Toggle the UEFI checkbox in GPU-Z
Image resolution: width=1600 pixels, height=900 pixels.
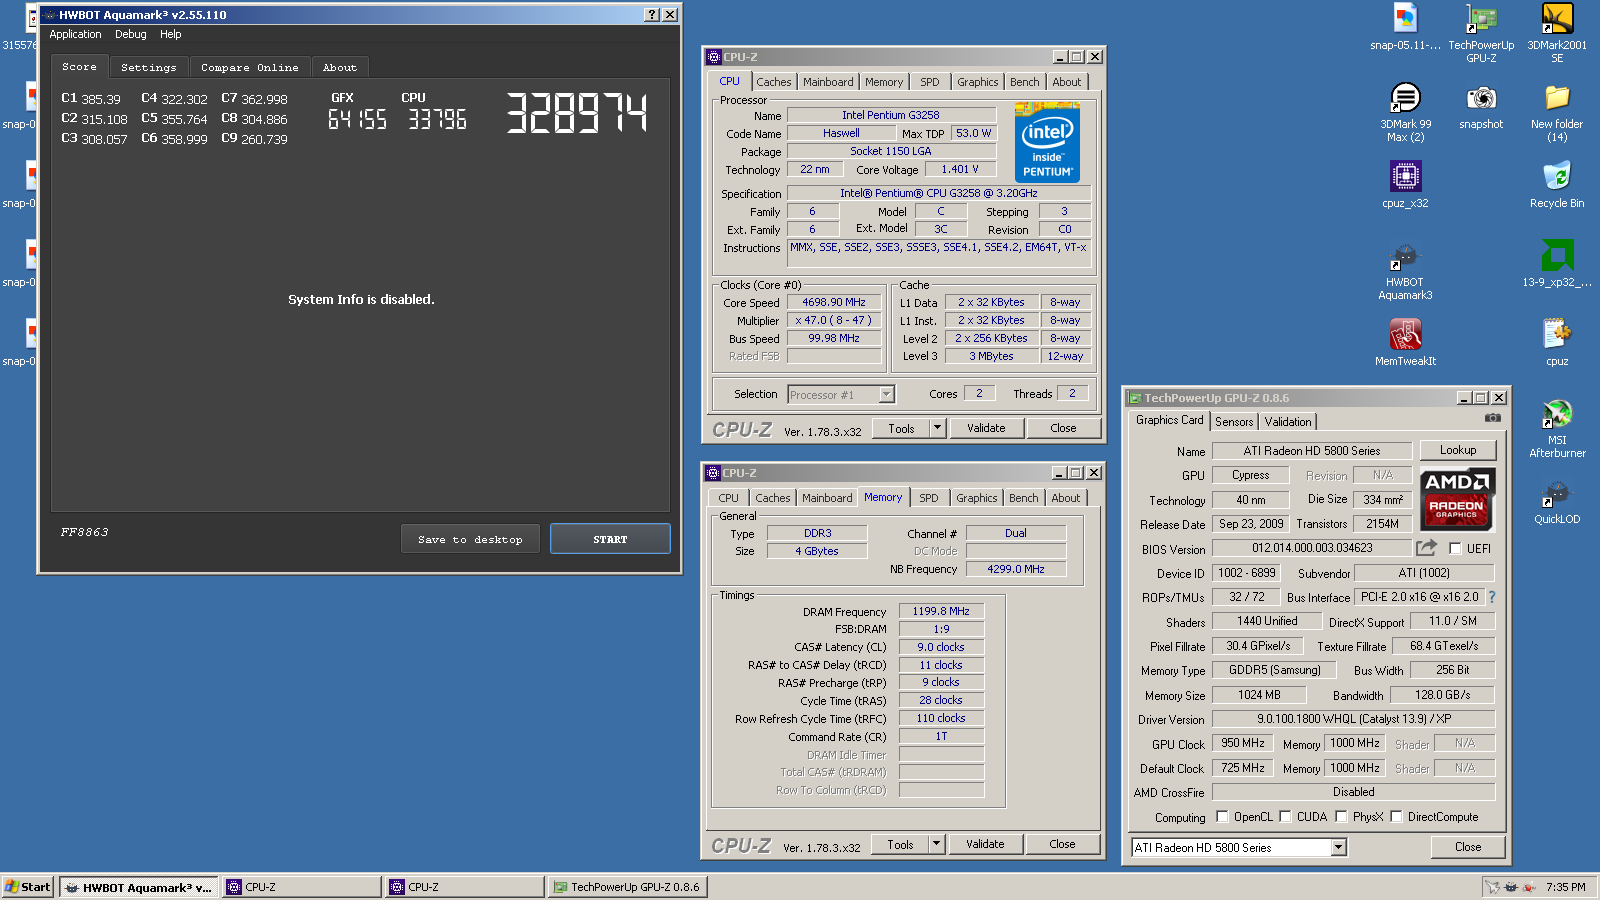(x=1455, y=548)
